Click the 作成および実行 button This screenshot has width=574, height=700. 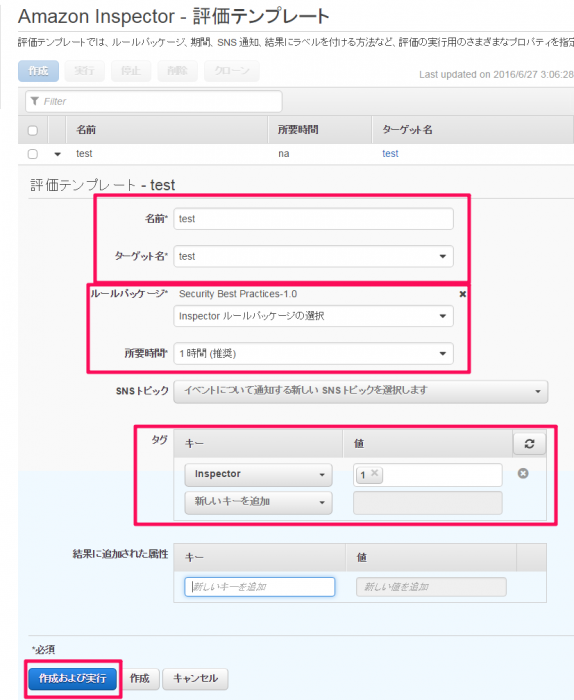coord(73,679)
